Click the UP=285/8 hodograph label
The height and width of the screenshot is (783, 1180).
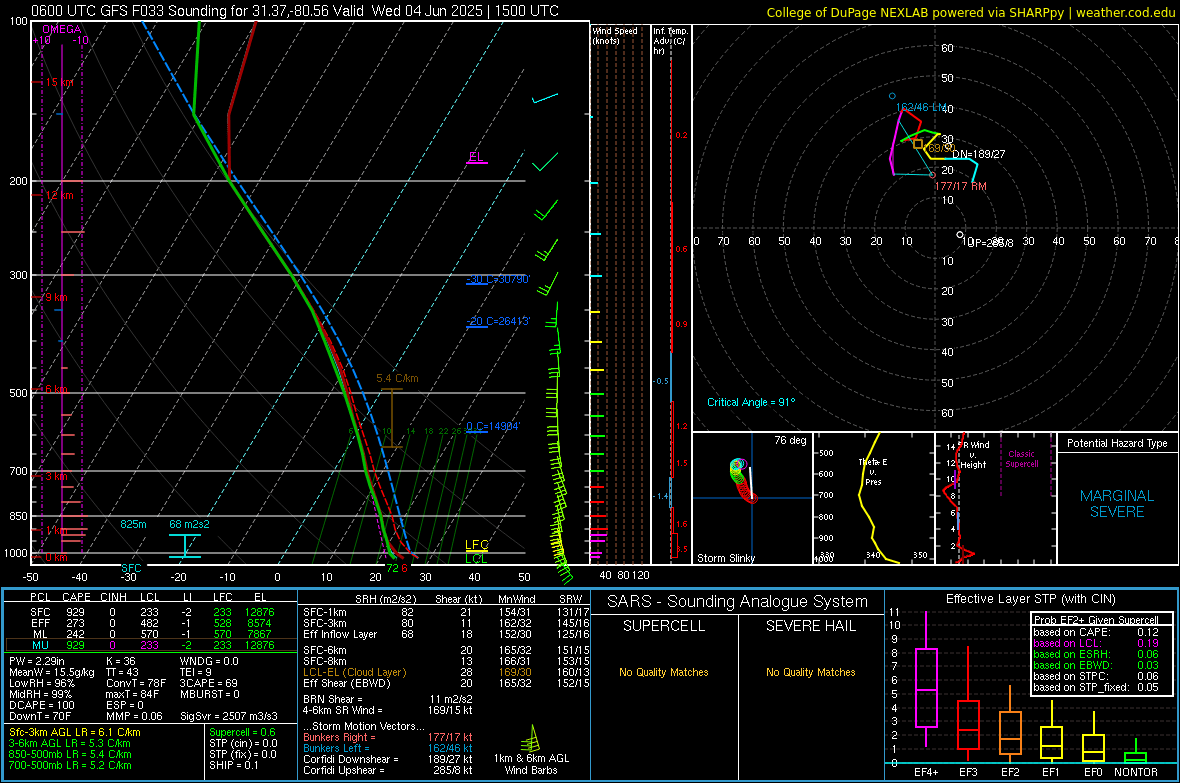(x=990, y=243)
